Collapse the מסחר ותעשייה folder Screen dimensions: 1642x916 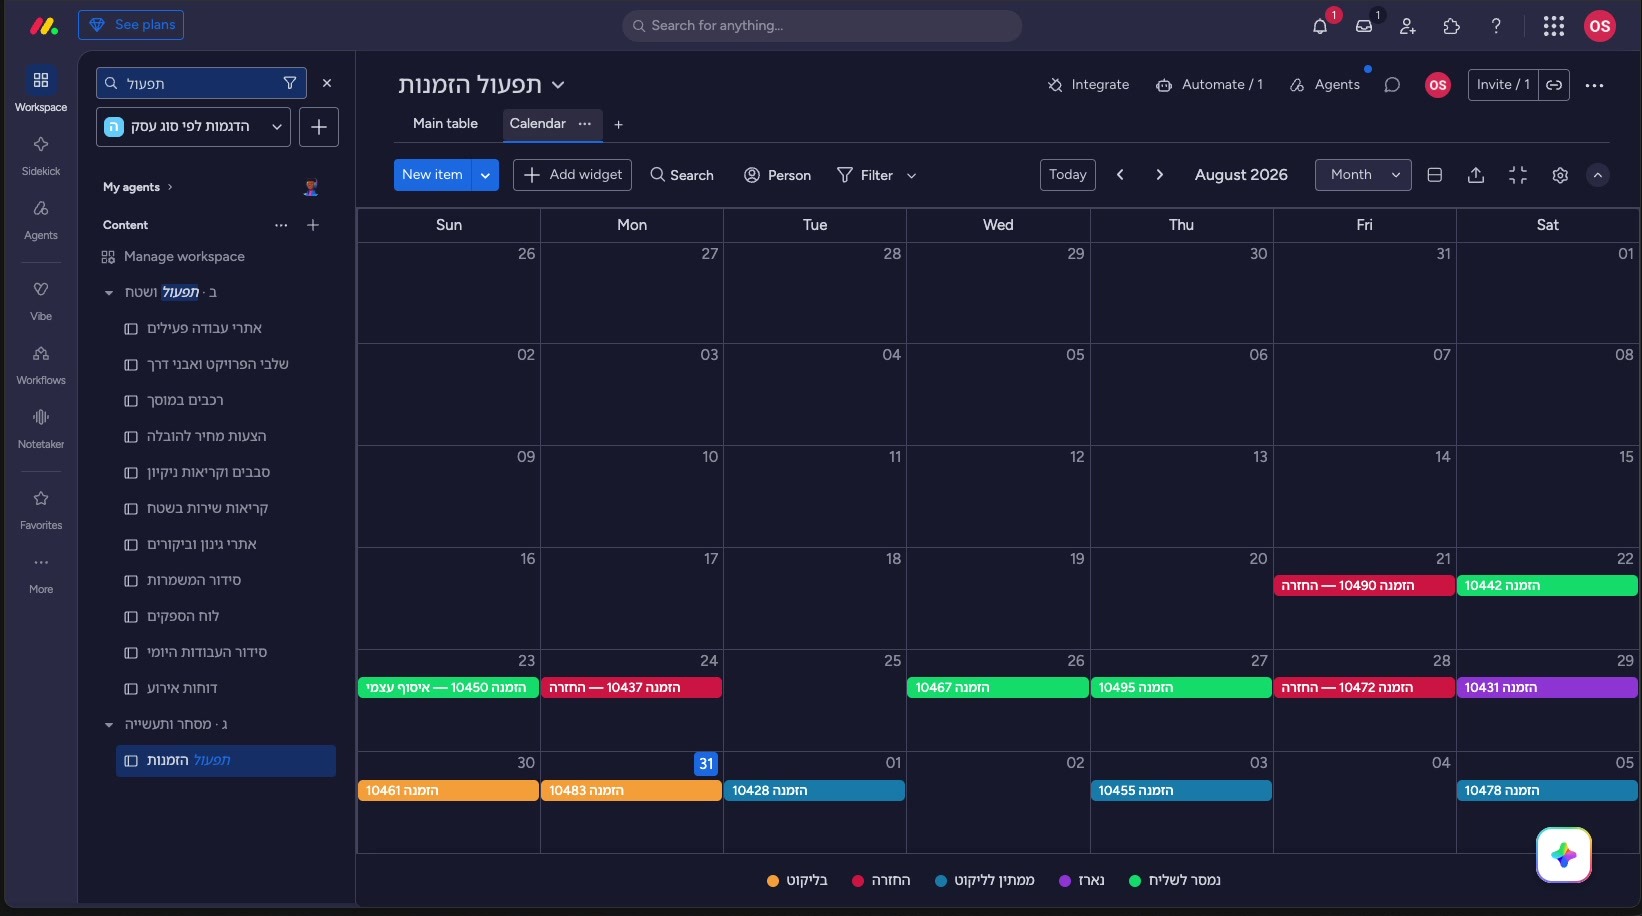point(109,725)
